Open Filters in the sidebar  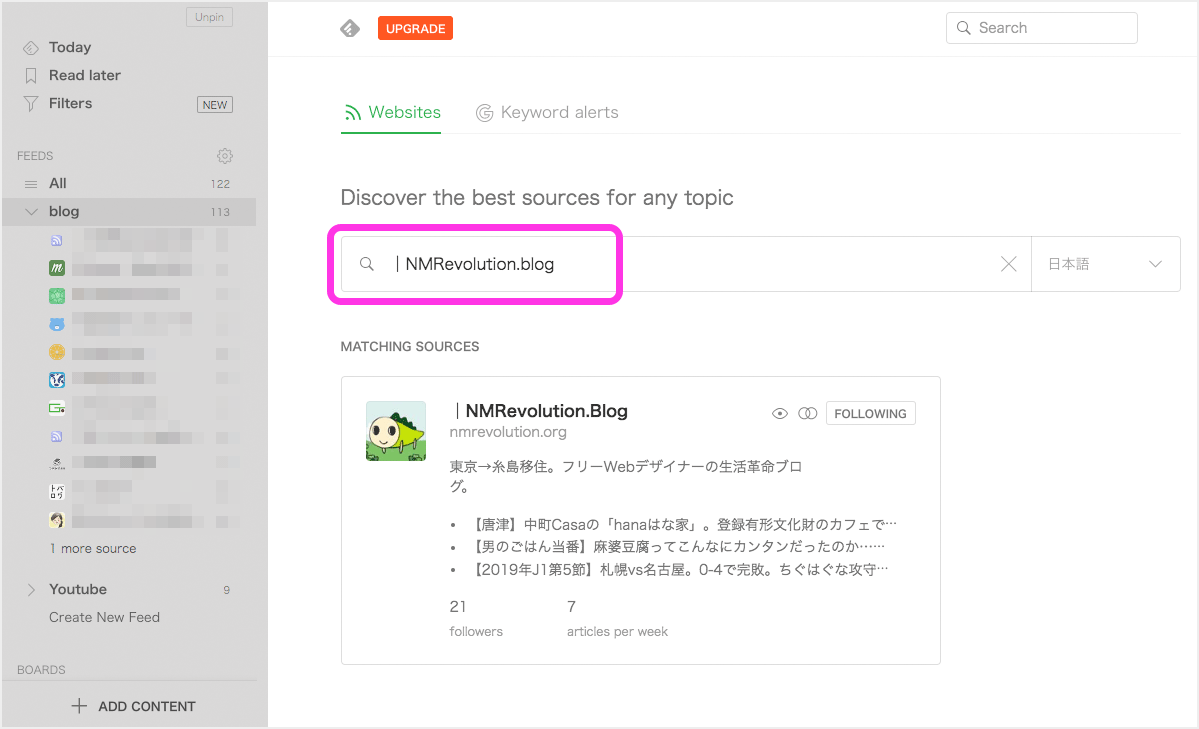pyautogui.click(x=70, y=103)
